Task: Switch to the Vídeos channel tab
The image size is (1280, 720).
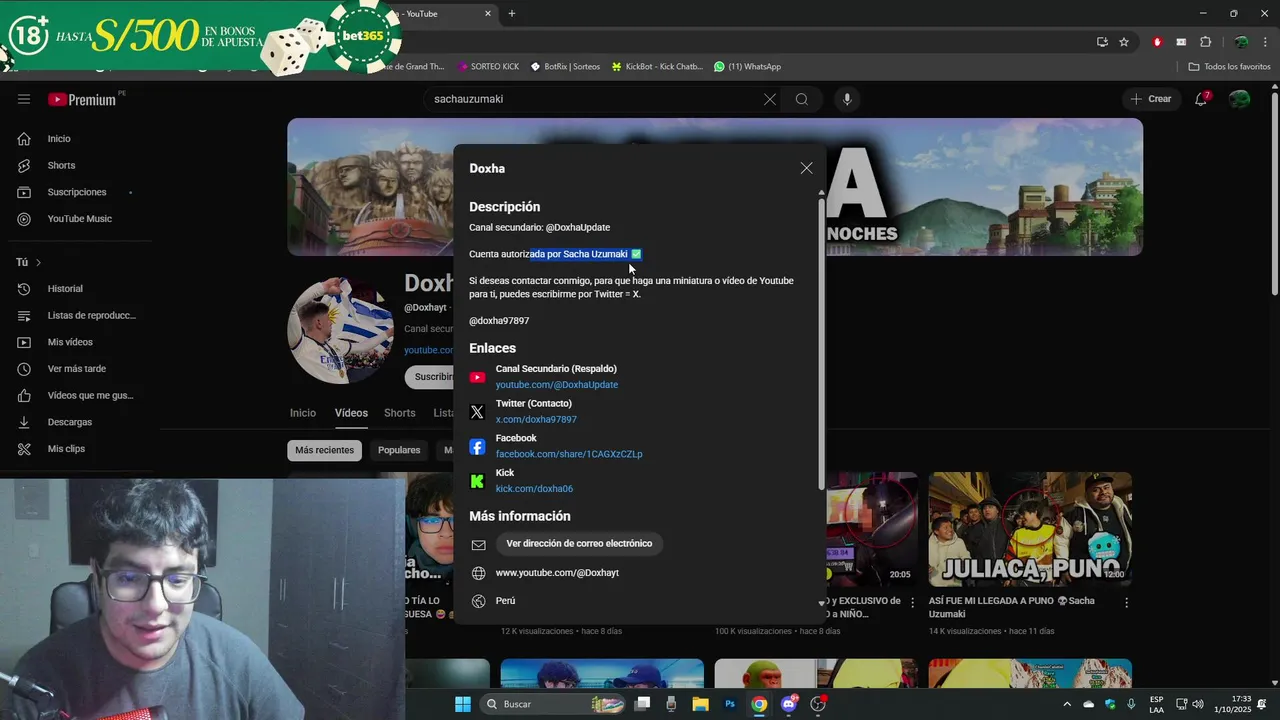Action: coord(351,413)
